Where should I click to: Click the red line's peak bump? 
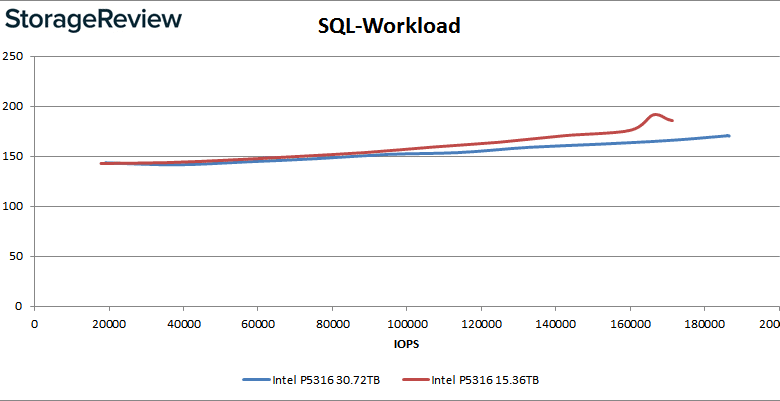click(655, 115)
